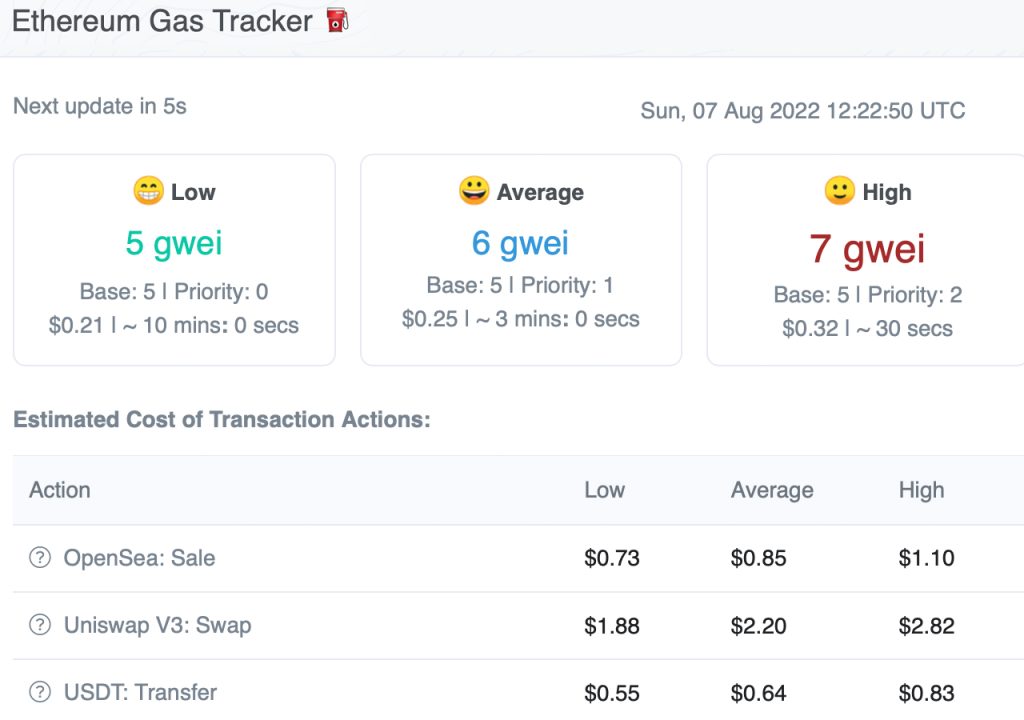Image resolution: width=1024 pixels, height=720 pixels.
Task: Open the help tooltip for Uniswap V3: Swap
Action: [40, 624]
